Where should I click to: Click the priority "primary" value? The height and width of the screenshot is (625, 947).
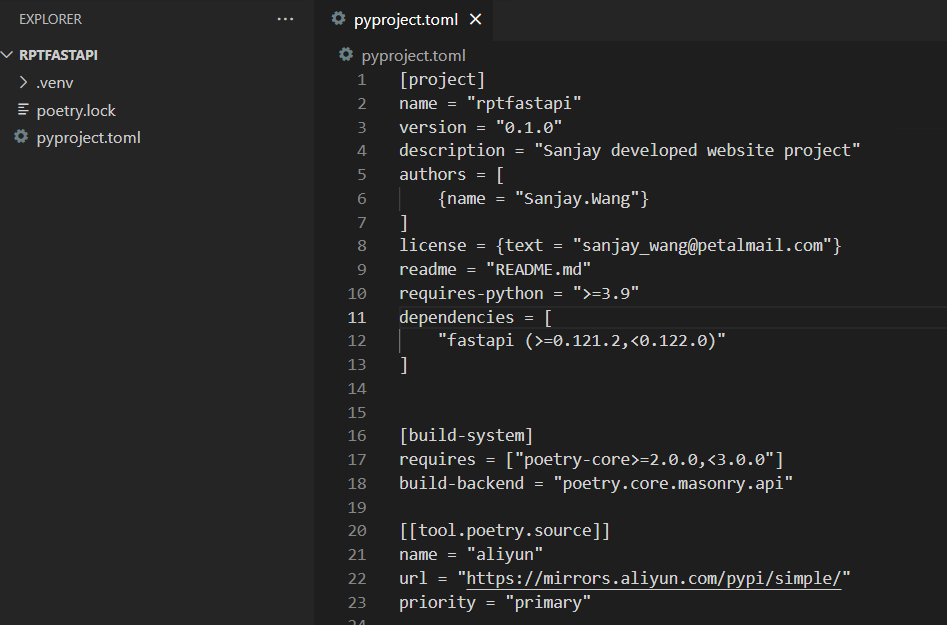tap(548, 603)
